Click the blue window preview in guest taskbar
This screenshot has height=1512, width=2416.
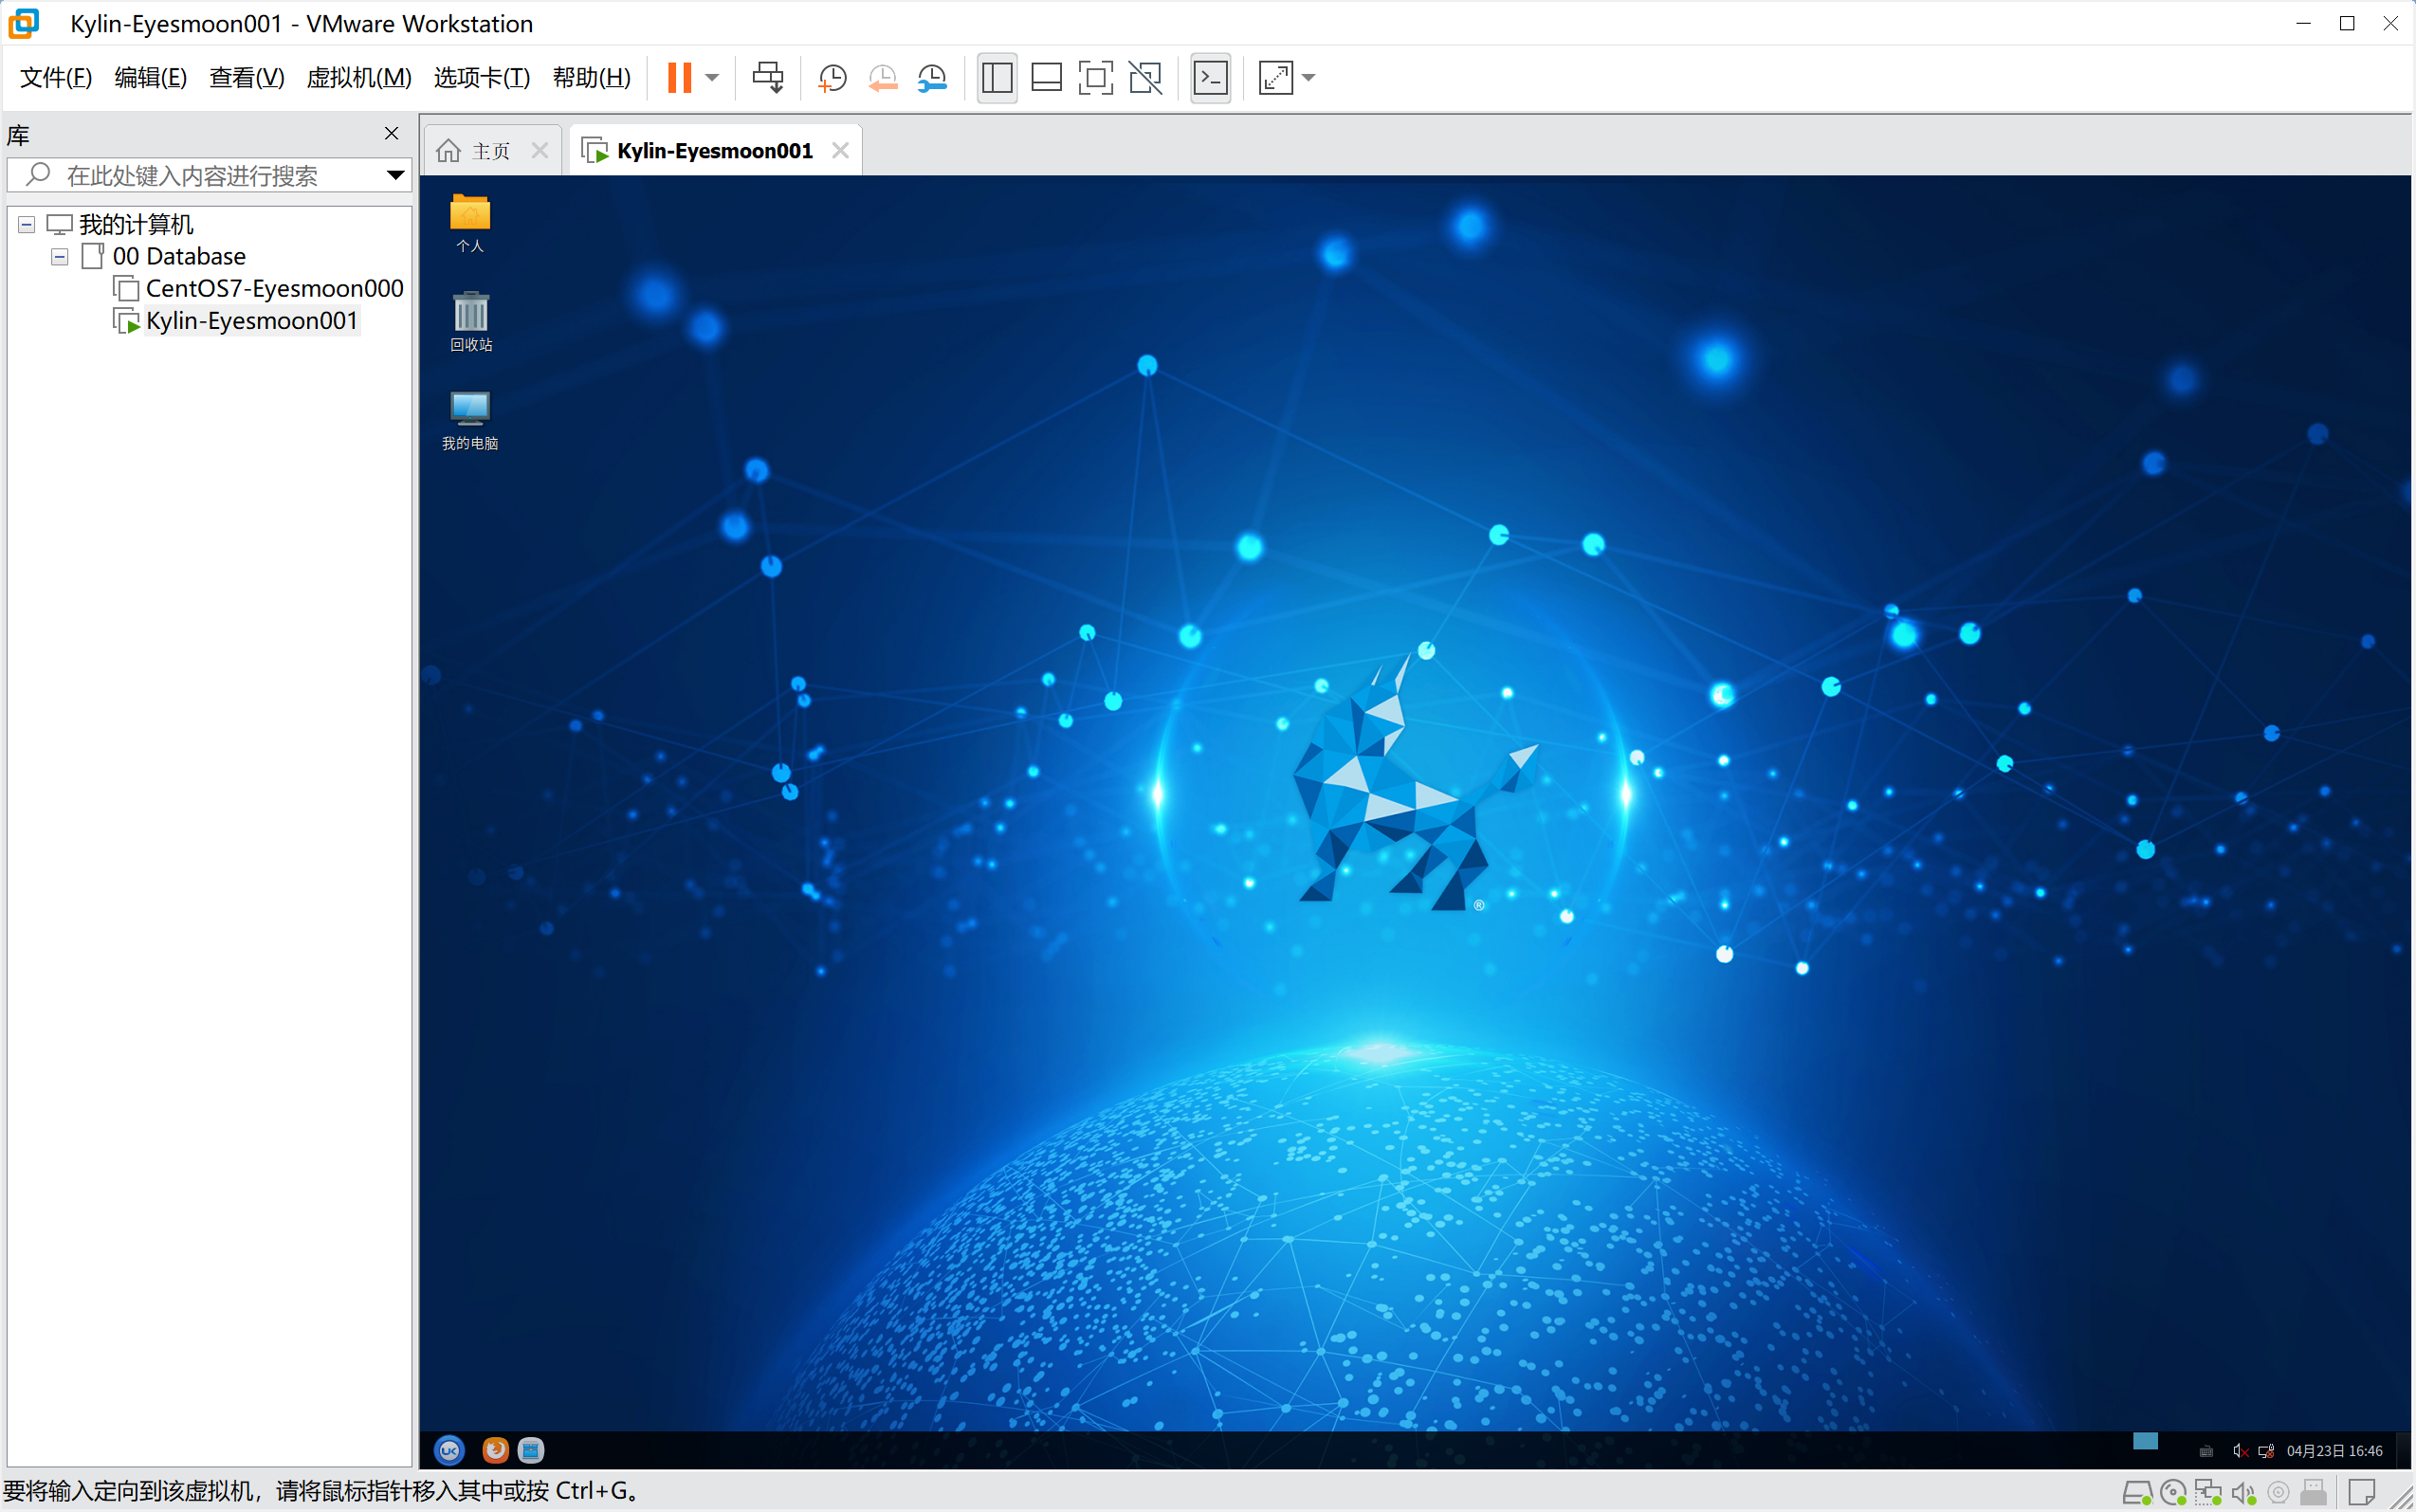click(x=2145, y=1441)
